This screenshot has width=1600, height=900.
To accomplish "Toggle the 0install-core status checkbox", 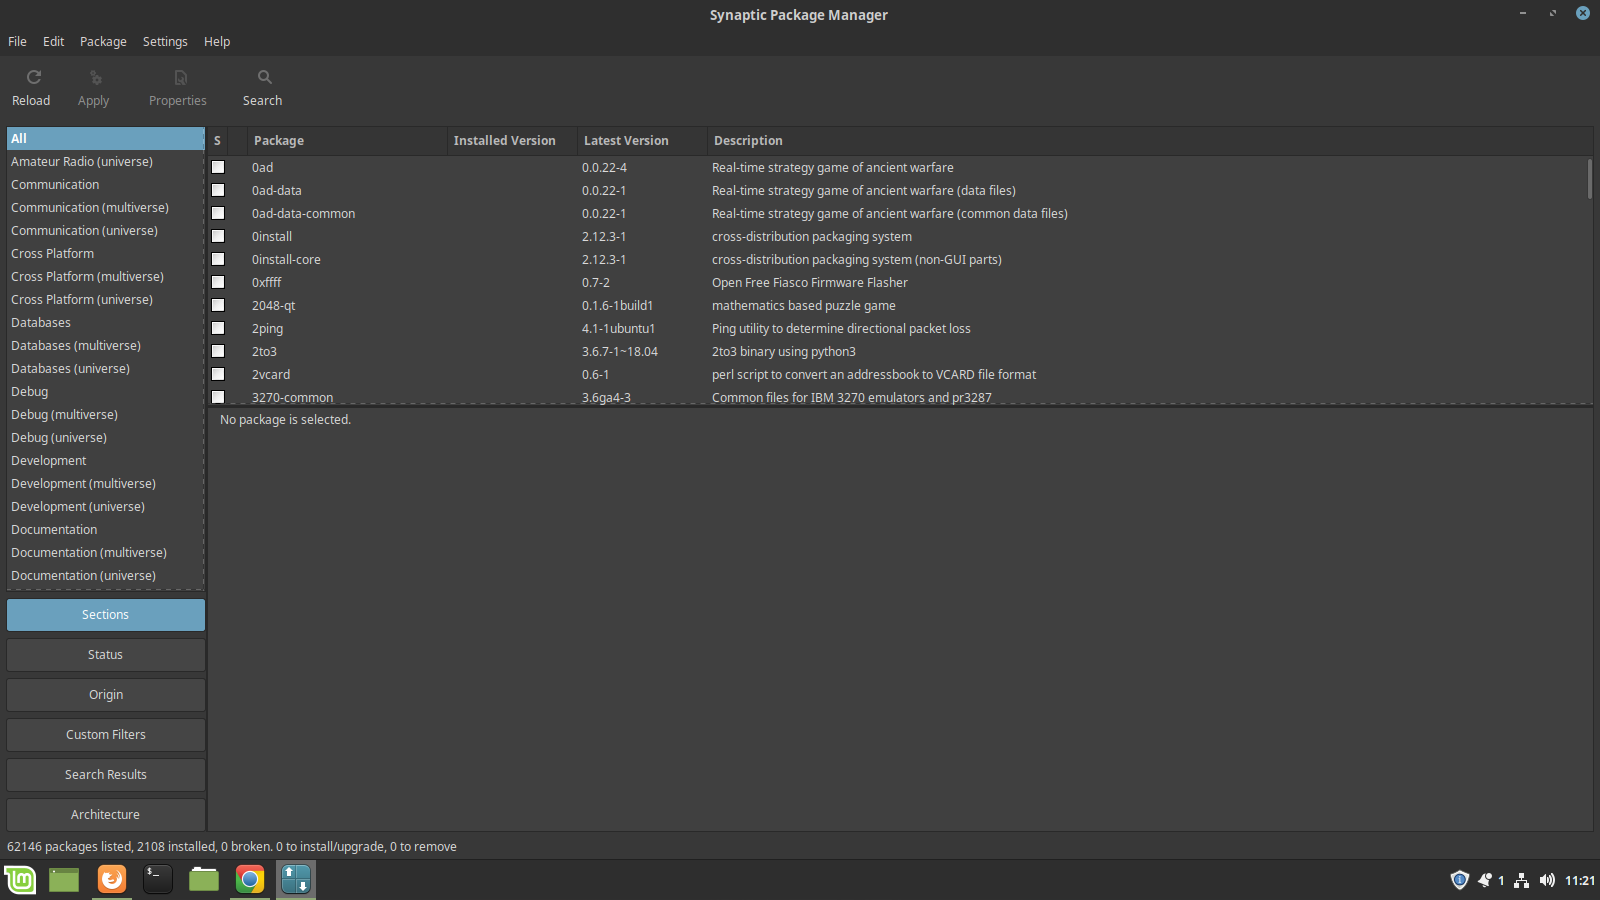I will (x=218, y=259).
